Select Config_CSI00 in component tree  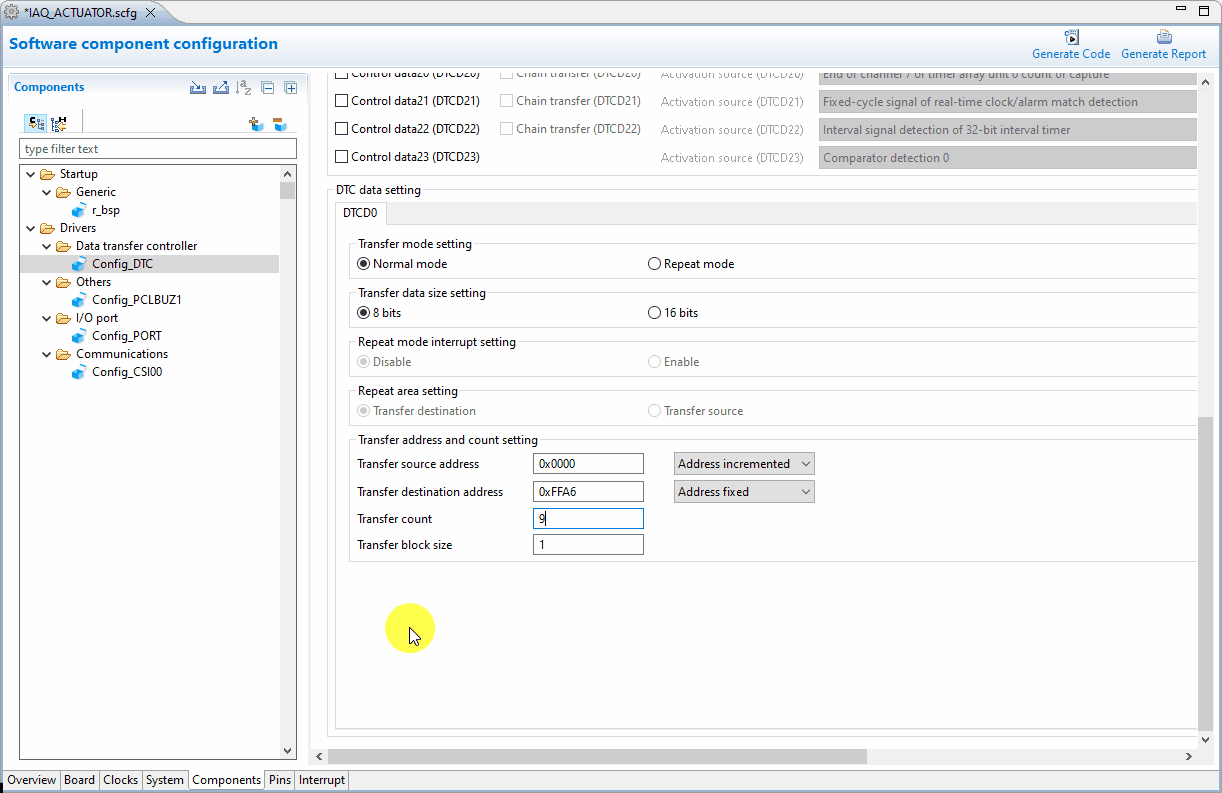click(x=127, y=372)
